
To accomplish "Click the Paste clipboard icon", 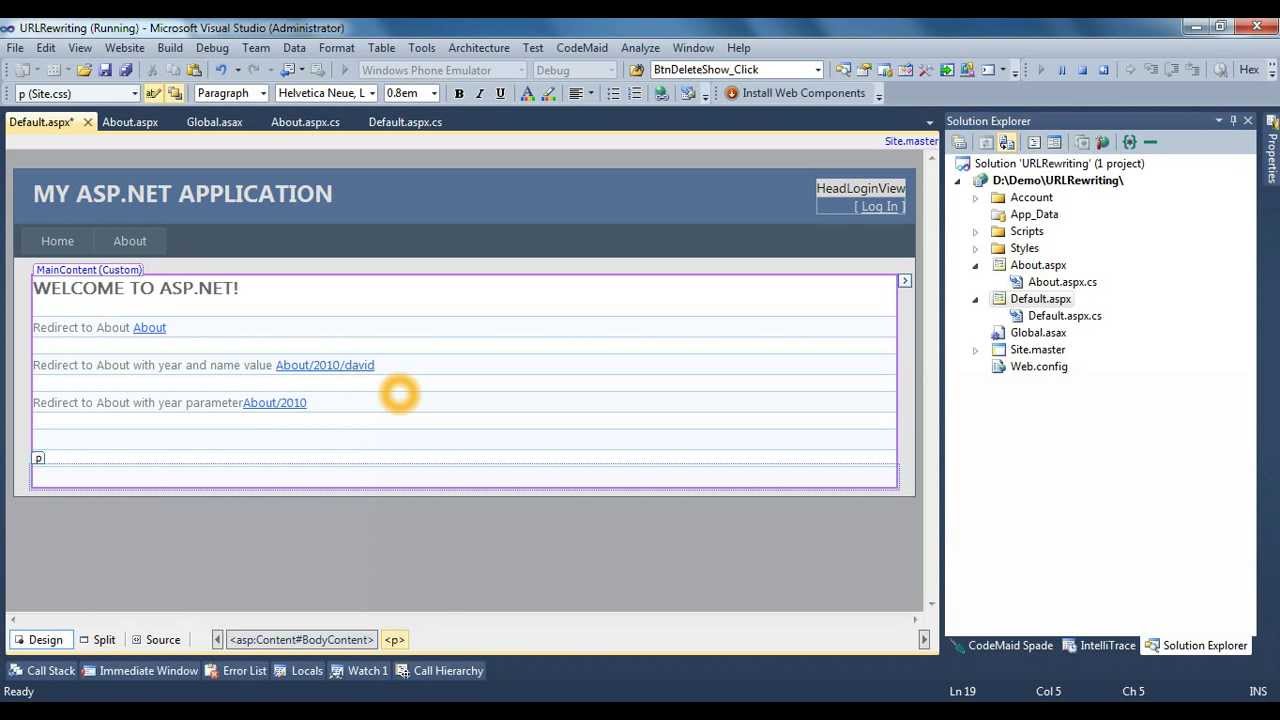I will 194,70.
